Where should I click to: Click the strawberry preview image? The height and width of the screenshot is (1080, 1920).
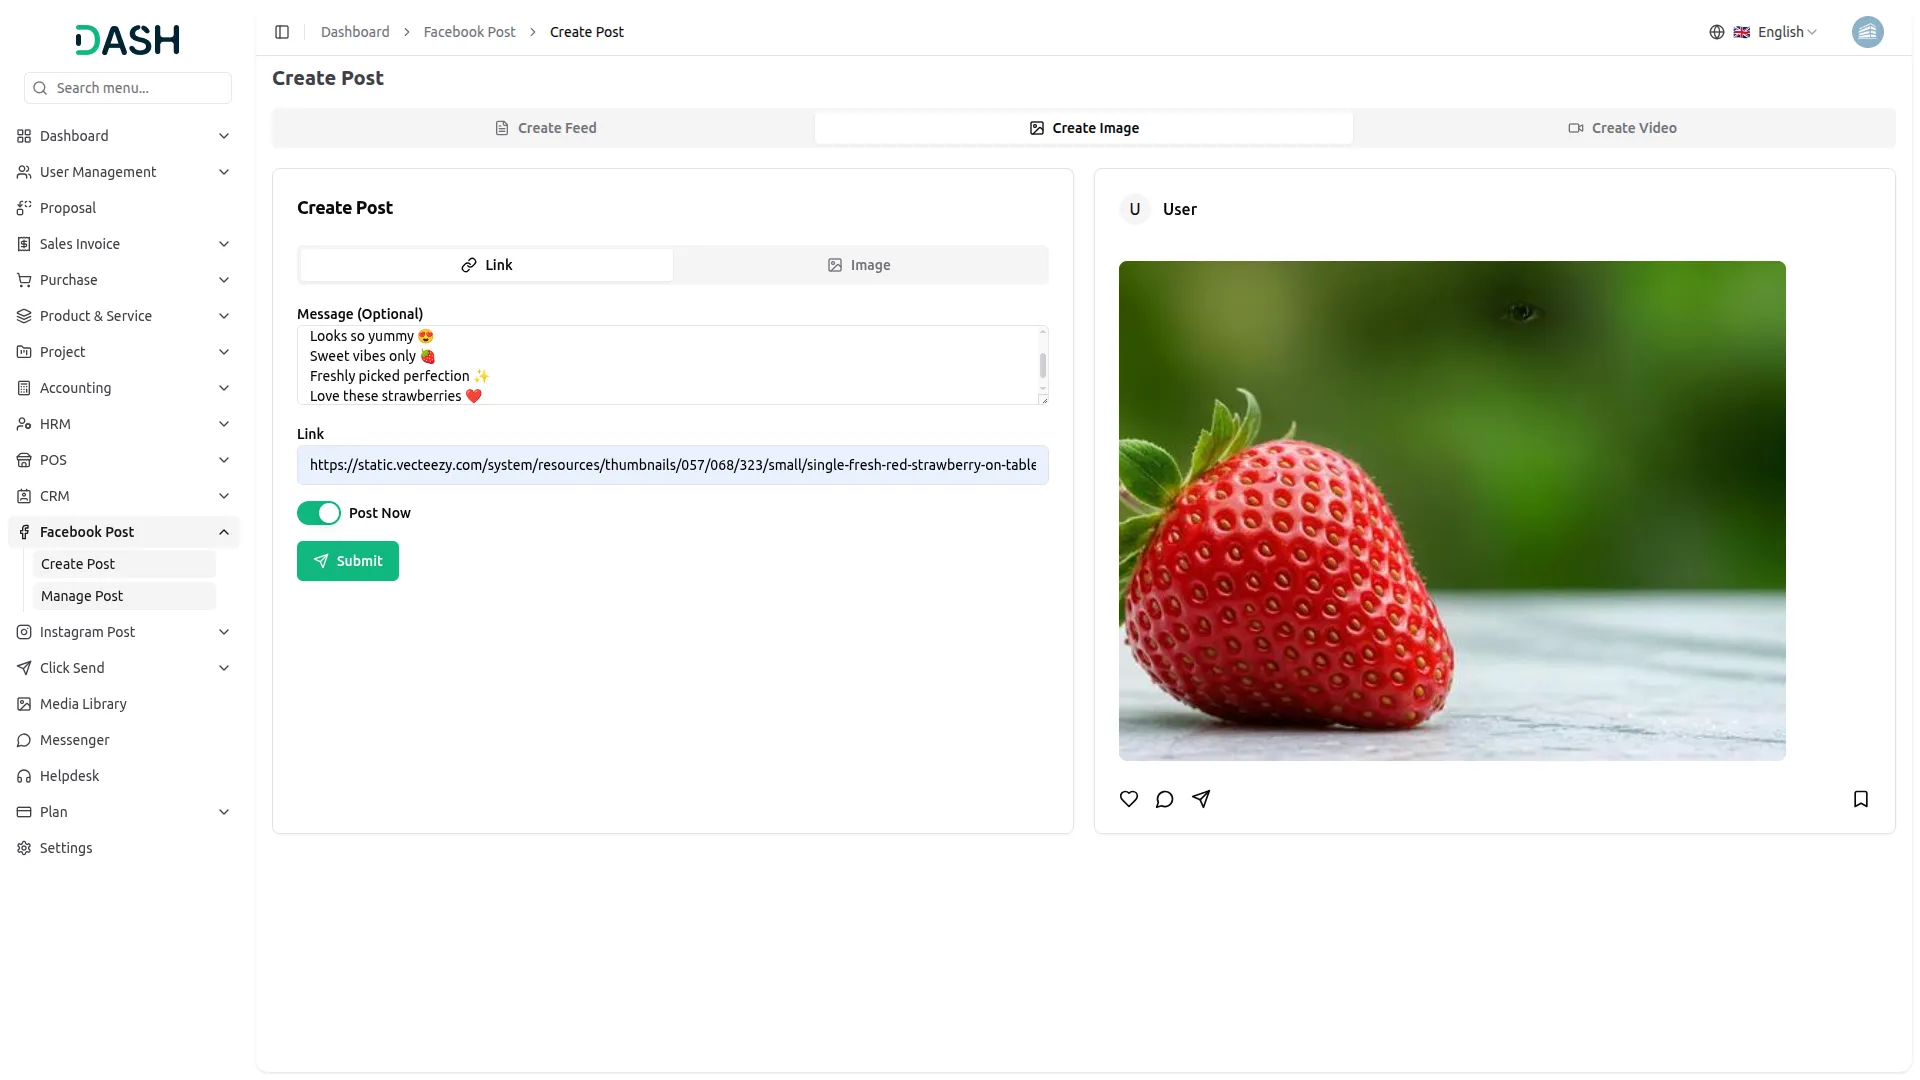(x=1452, y=511)
